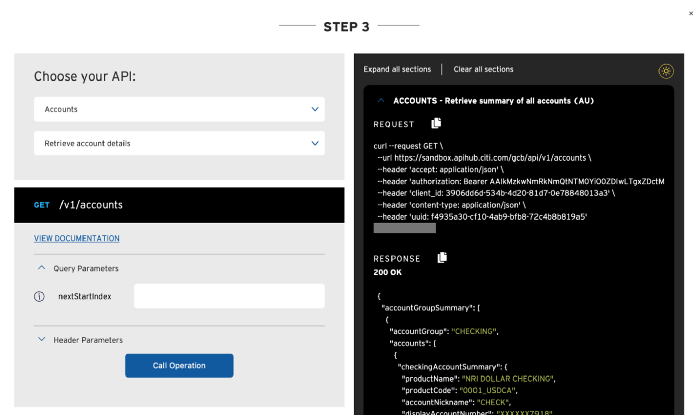
Task: Click the gray scrollbar under the request
Action: pyautogui.click(x=404, y=228)
